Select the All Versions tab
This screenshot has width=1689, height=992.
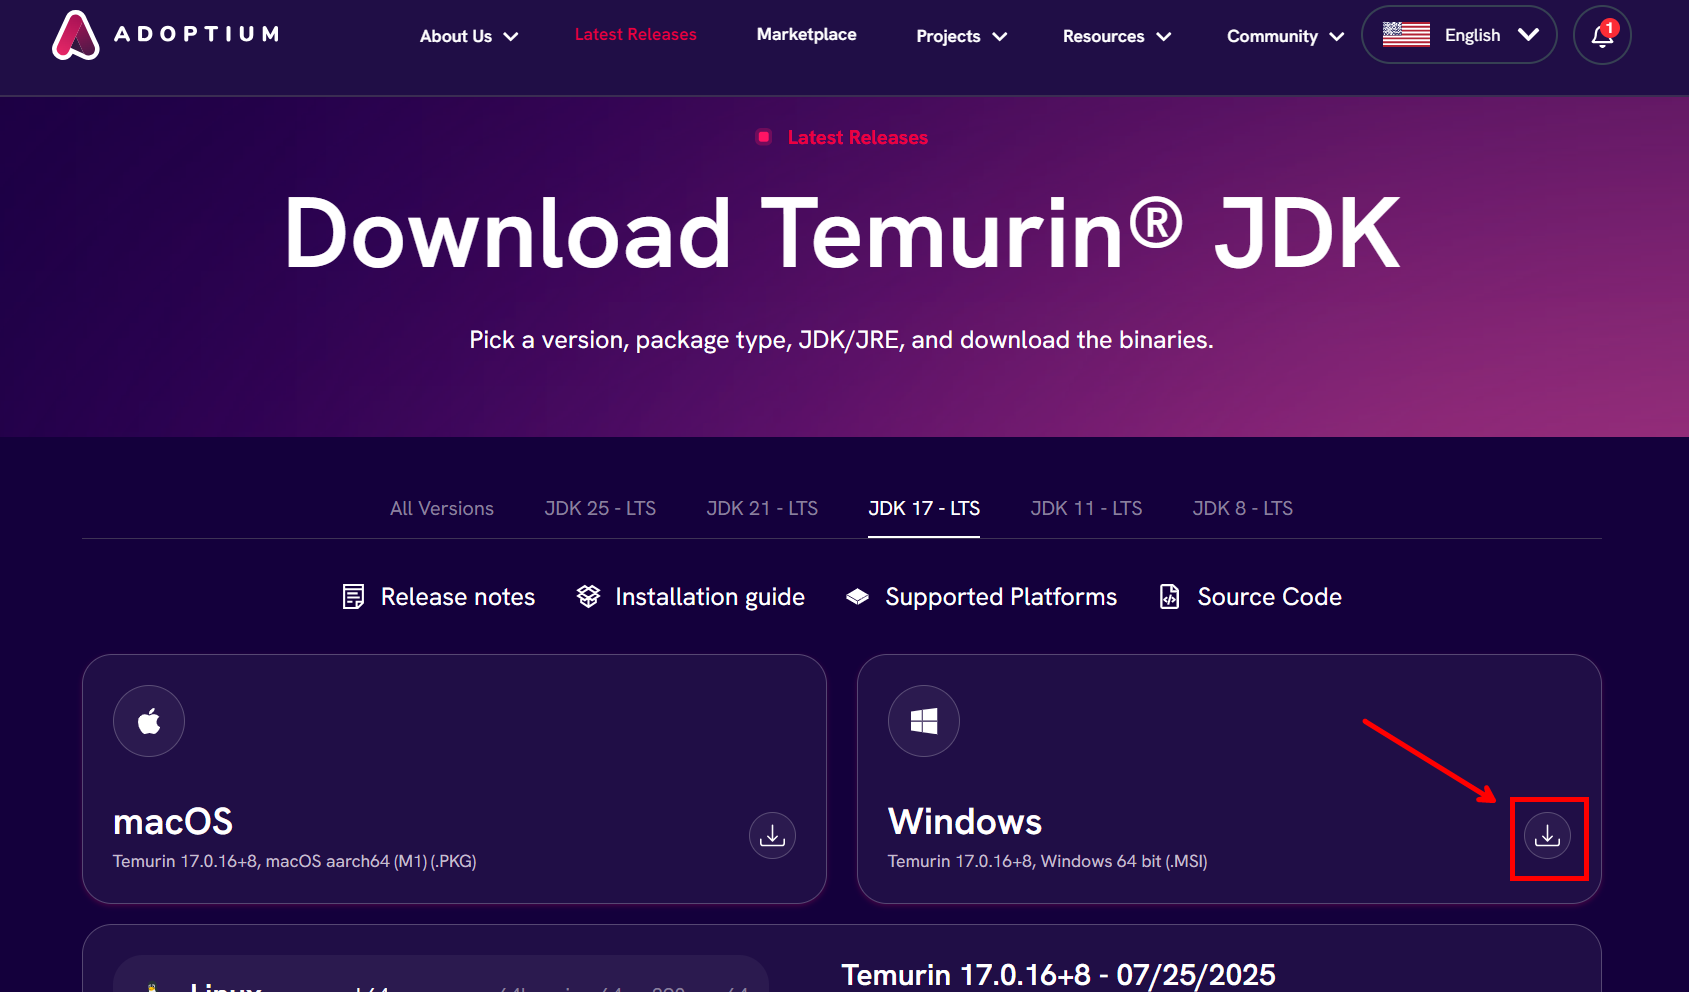tap(442, 508)
